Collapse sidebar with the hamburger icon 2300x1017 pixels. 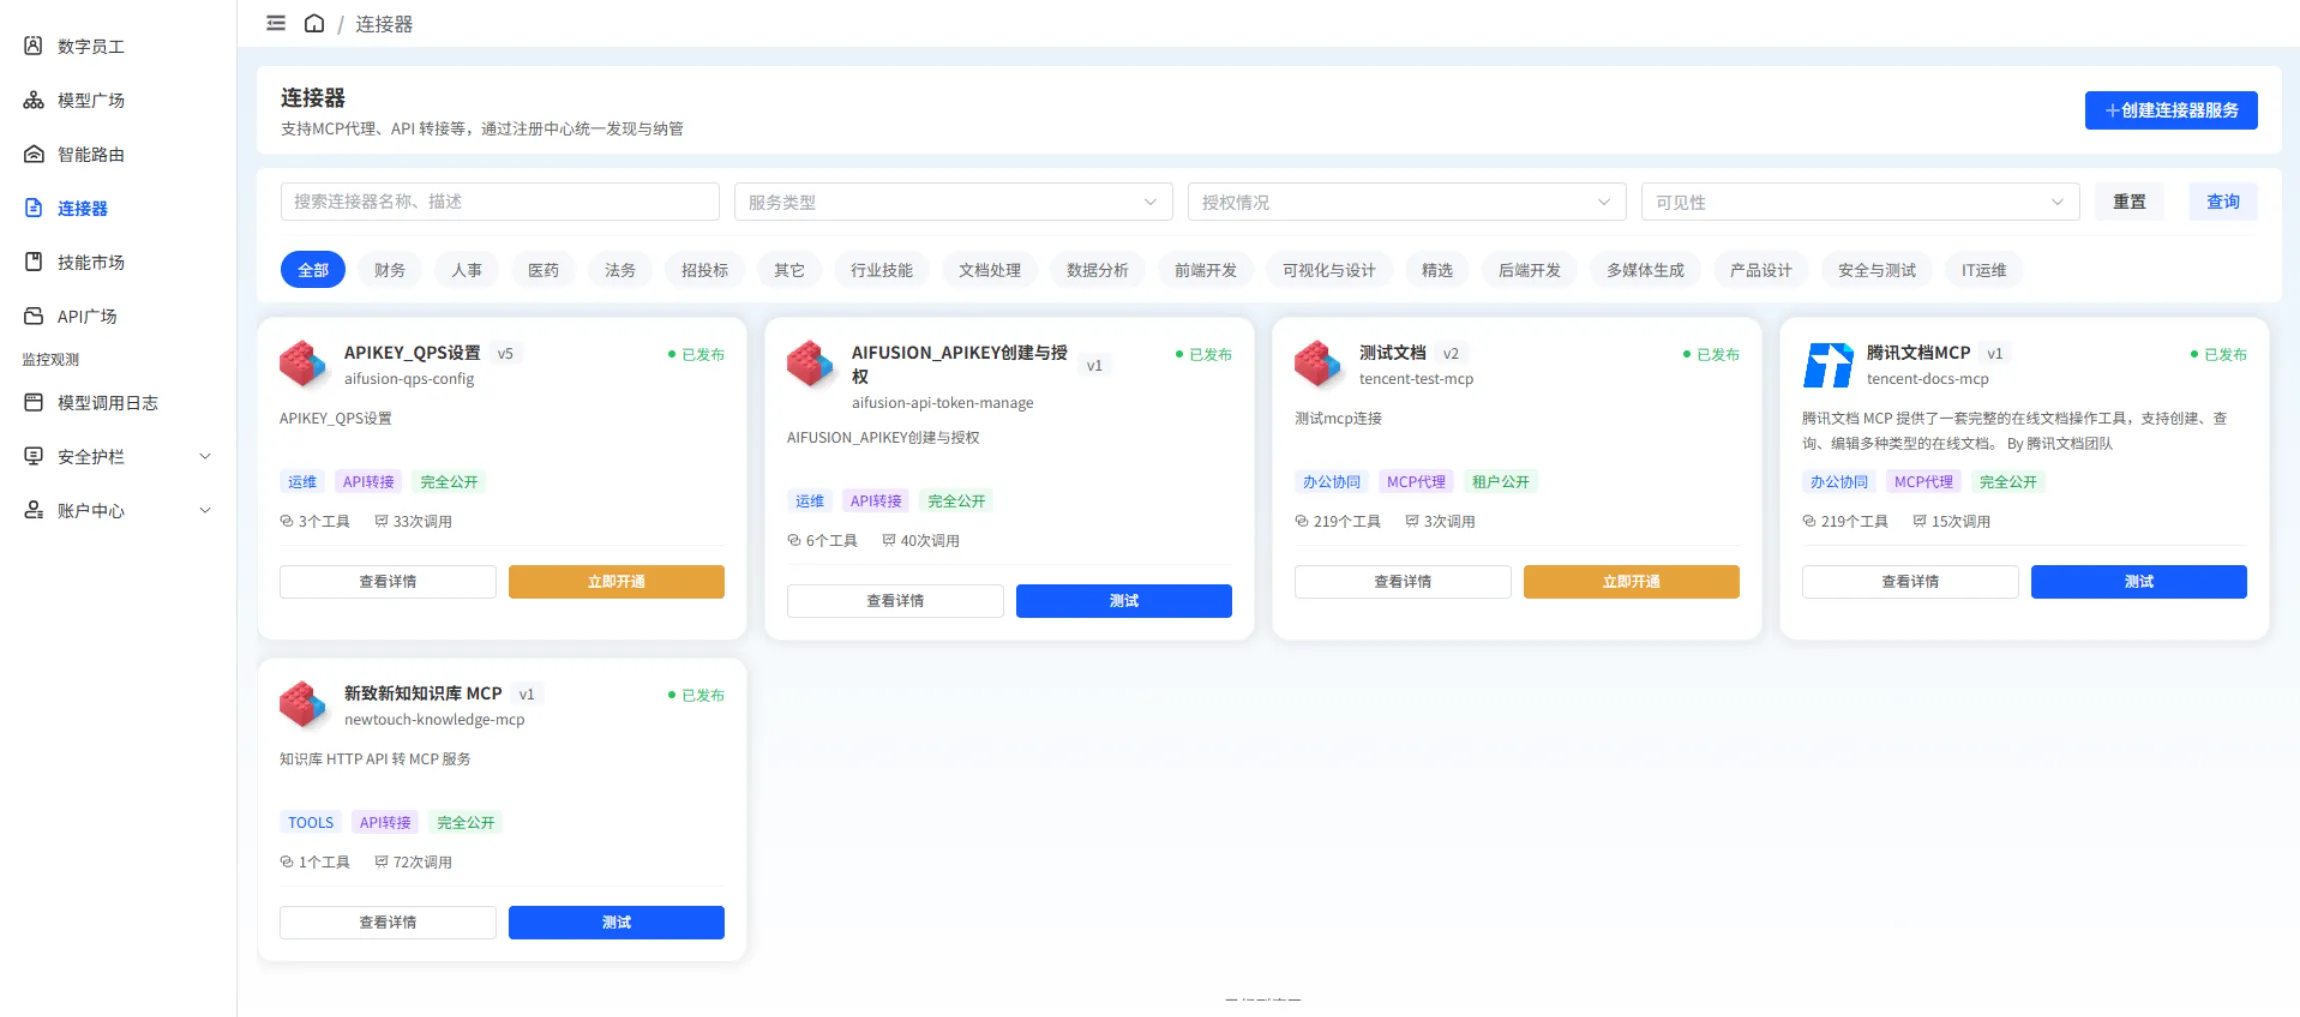pos(276,23)
